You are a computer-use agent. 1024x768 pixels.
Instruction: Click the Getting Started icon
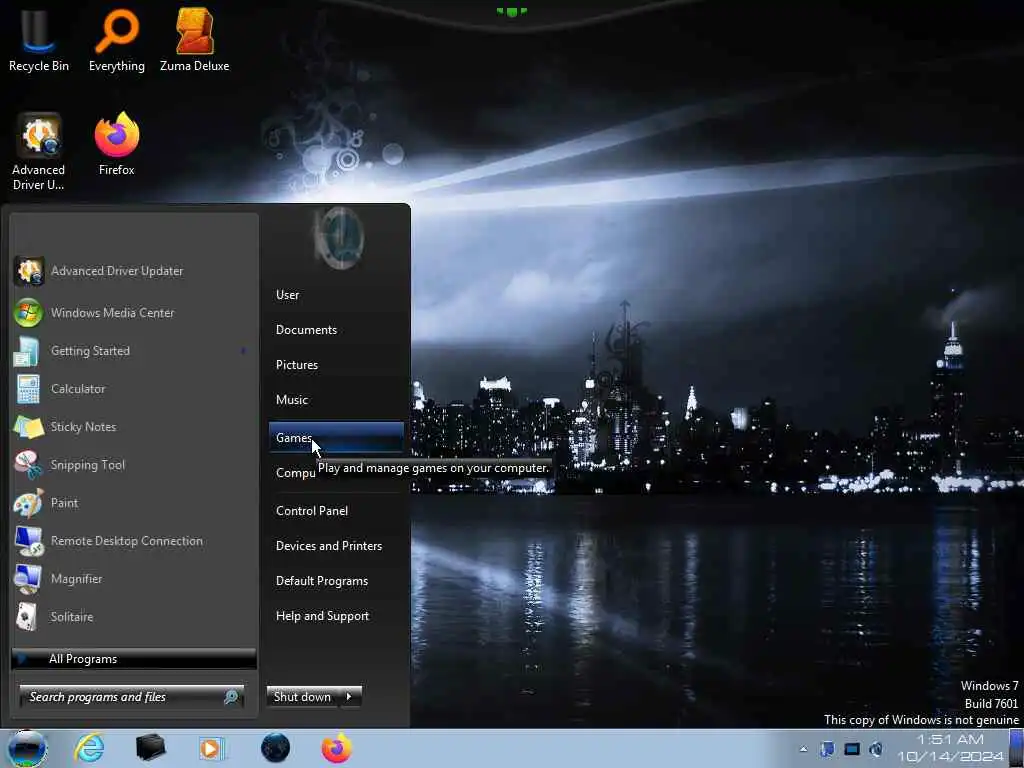pyautogui.click(x=27, y=351)
